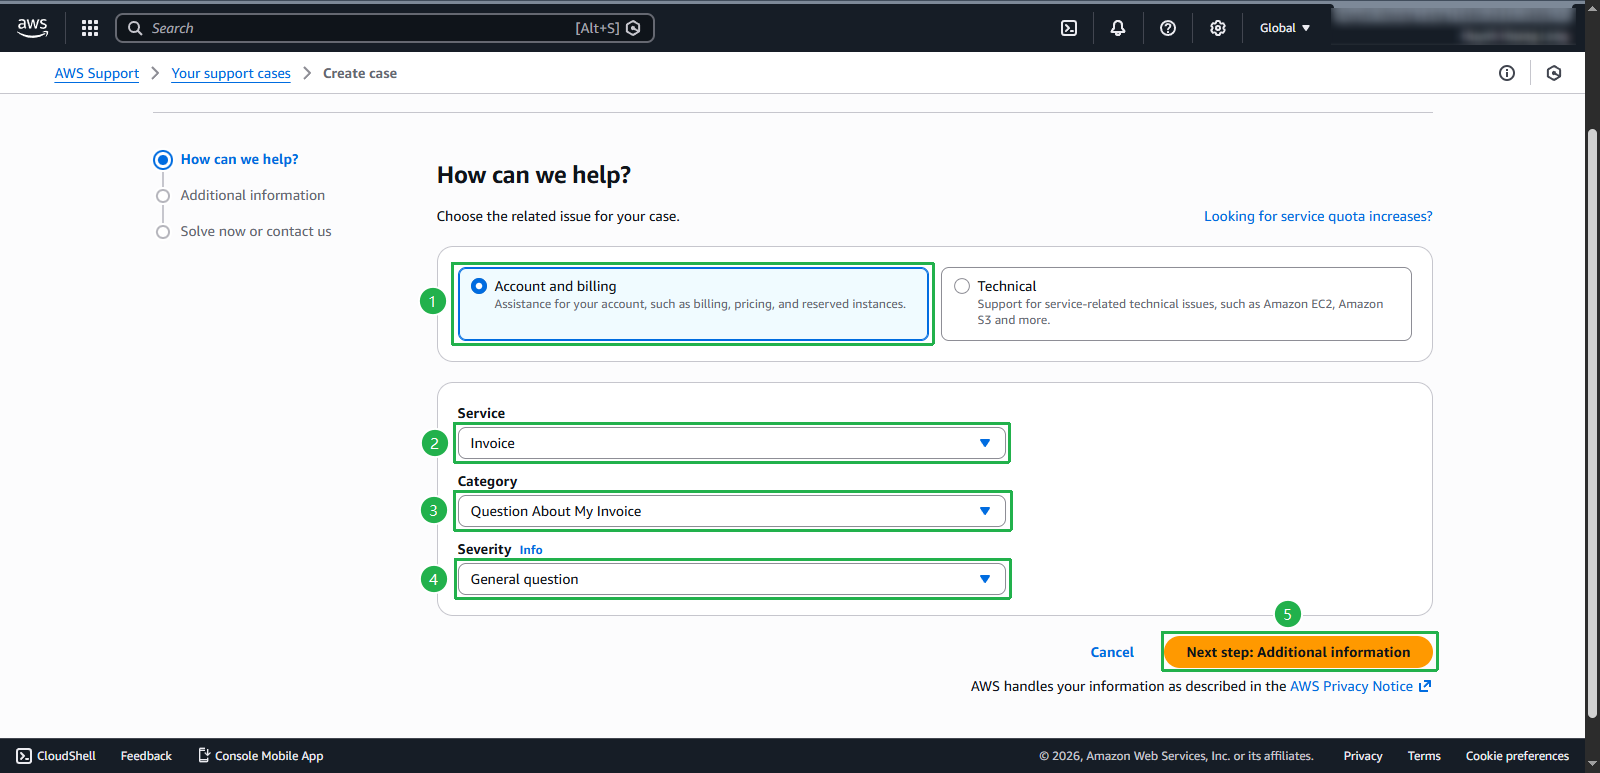Select the Technical radio option
Image resolution: width=1600 pixels, height=773 pixels.
[x=962, y=286]
